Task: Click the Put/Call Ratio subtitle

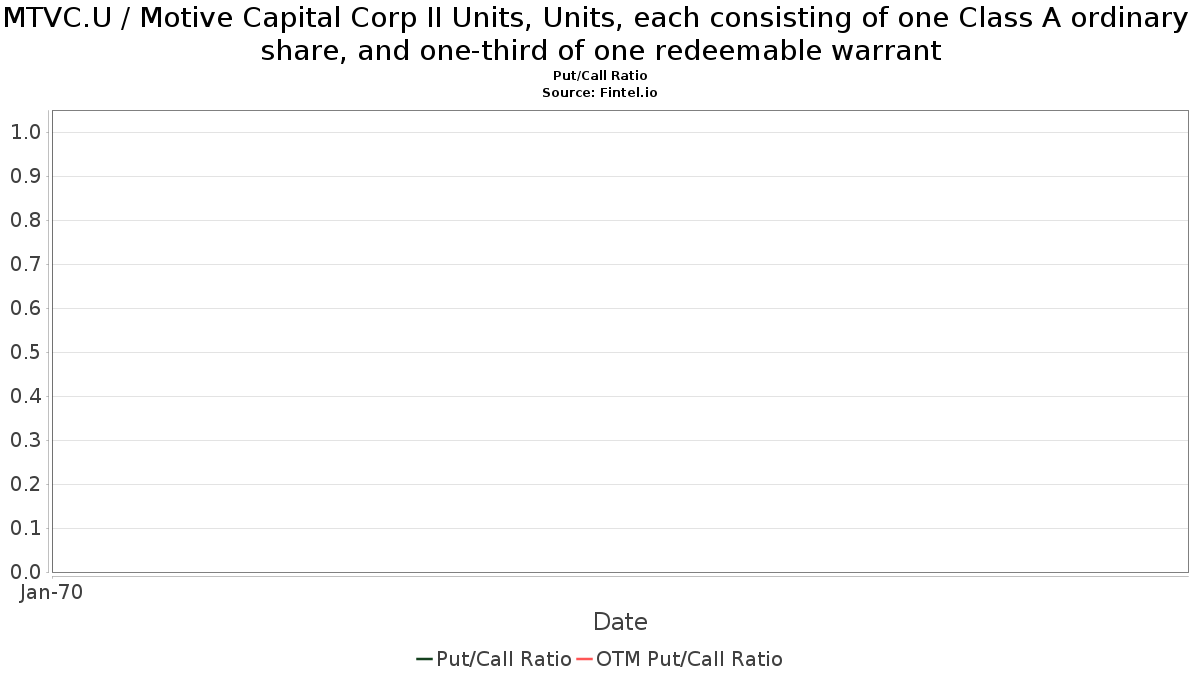Action: [x=600, y=76]
